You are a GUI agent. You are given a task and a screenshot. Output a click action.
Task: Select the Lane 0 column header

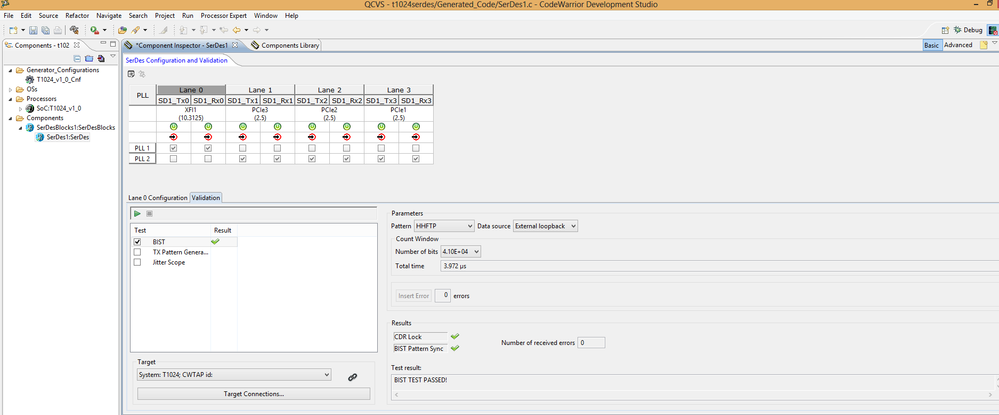coord(191,90)
